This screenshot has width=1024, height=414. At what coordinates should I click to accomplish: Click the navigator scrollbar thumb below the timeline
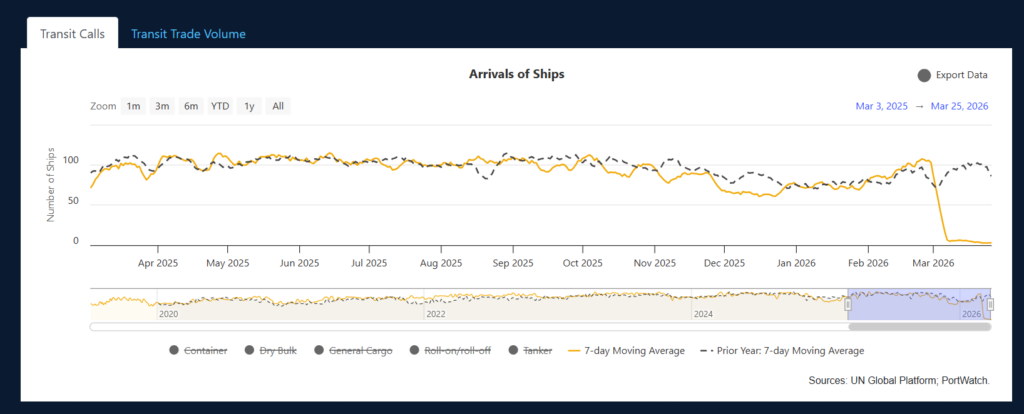point(919,326)
